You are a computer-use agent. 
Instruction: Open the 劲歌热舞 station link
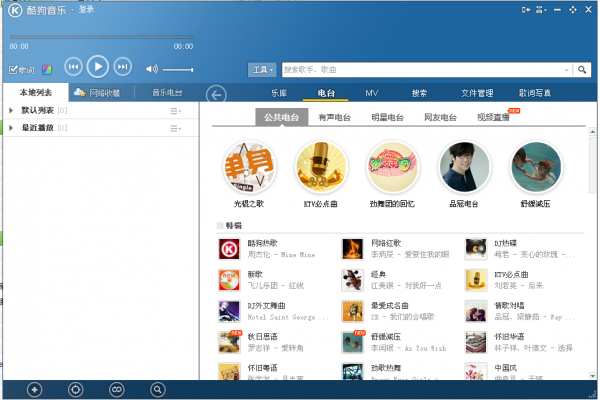click(x=386, y=368)
